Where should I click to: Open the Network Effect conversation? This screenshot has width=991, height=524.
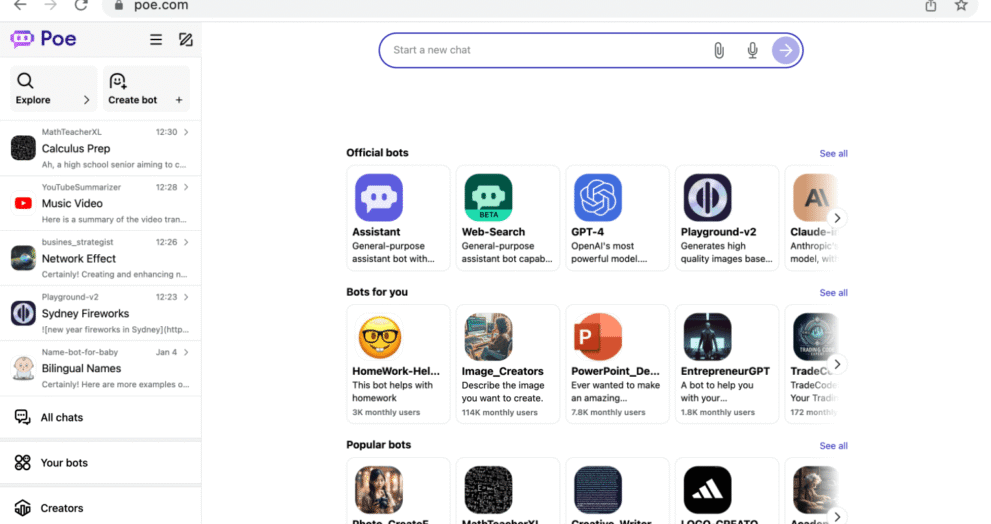[100, 259]
